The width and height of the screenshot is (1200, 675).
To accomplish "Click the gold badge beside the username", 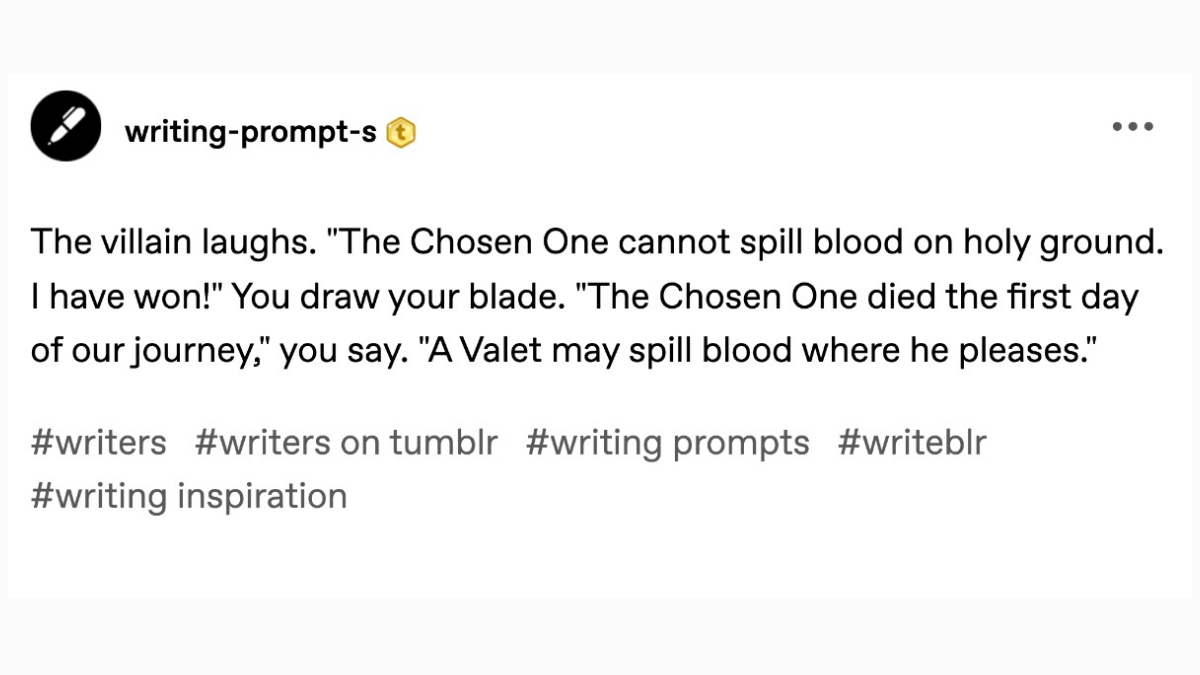I will pyautogui.click(x=401, y=132).
